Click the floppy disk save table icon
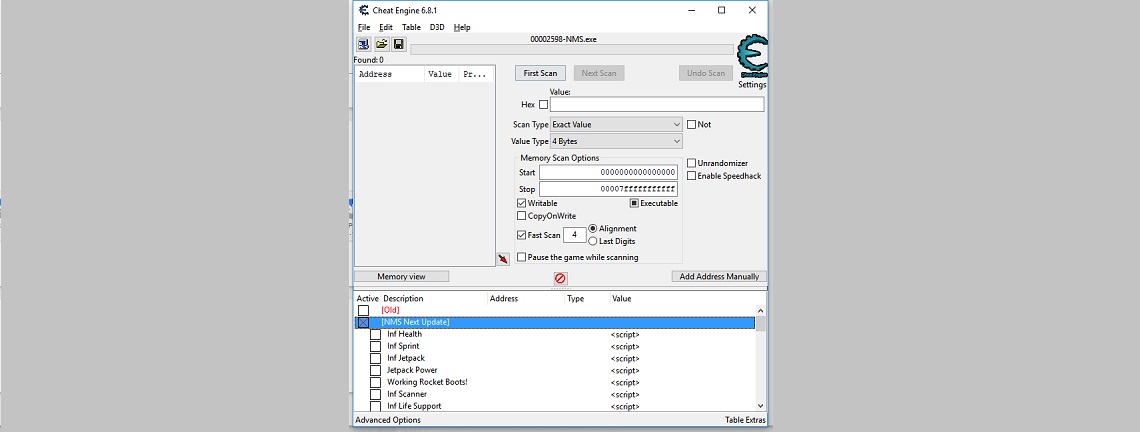The width and height of the screenshot is (1140, 432). tap(398, 44)
